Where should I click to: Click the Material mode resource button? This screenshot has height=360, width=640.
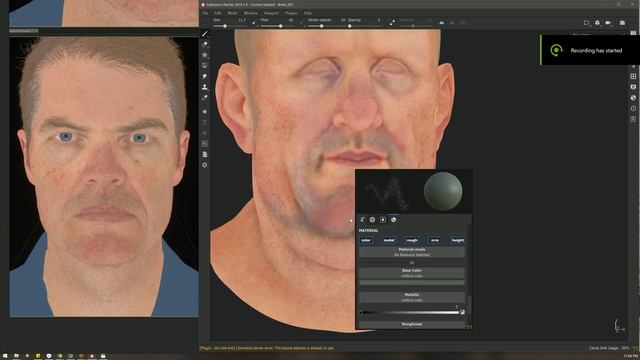(x=412, y=252)
